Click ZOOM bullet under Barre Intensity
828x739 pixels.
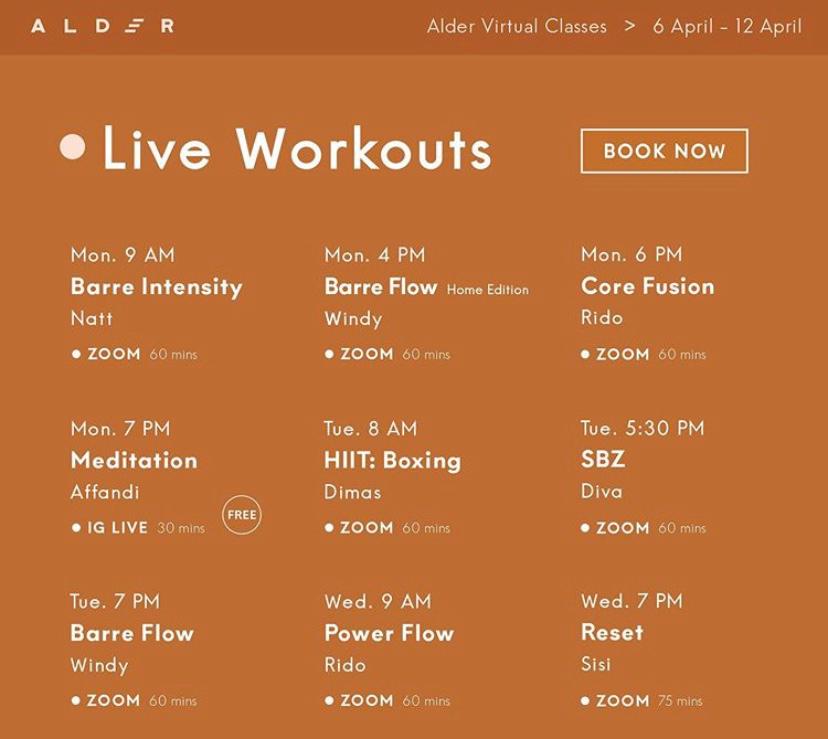pos(76,354)
